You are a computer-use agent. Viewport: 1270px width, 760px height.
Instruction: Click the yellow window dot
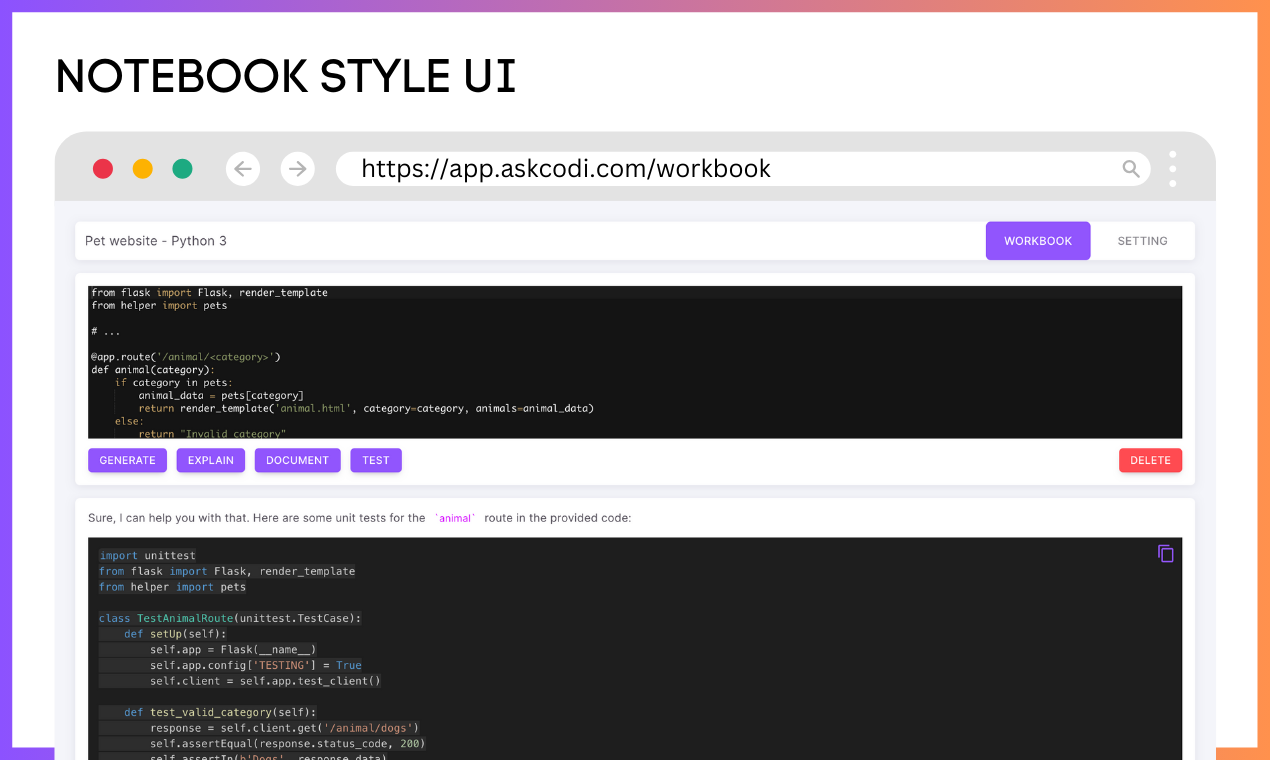[143, 169]
